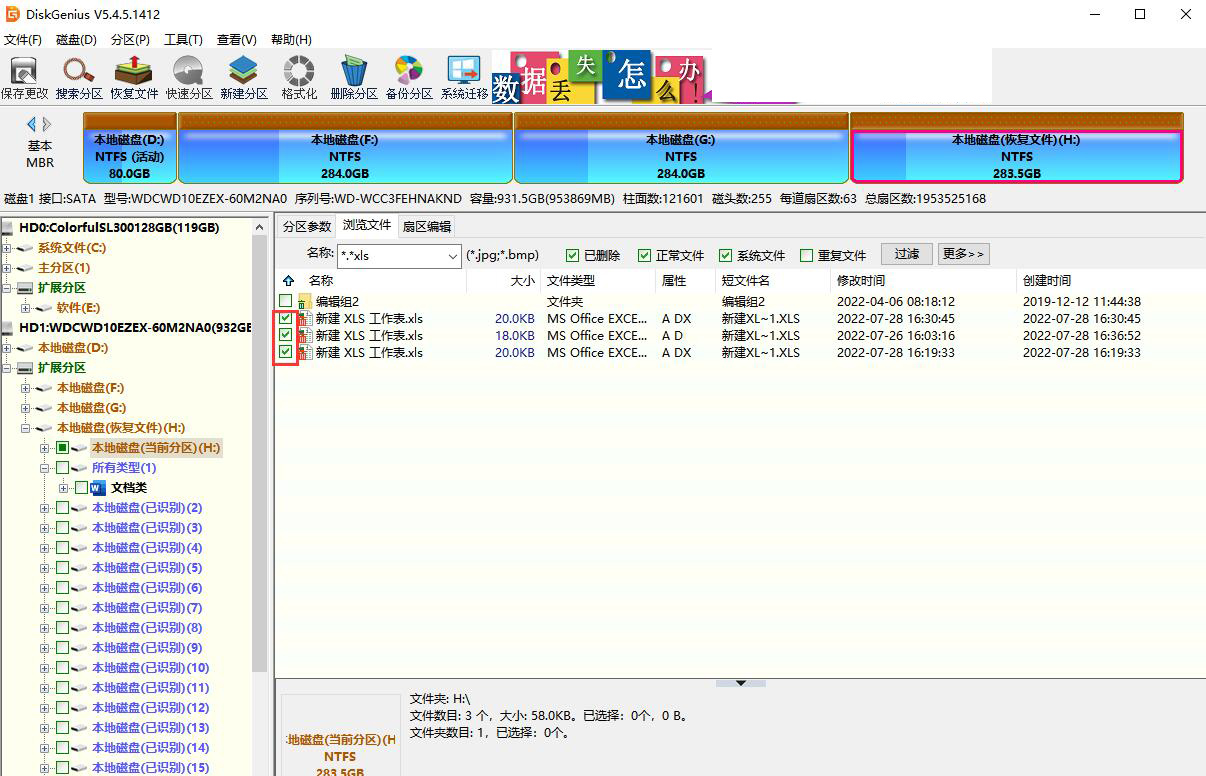Select the 本地磁盘(F:) partition bar
This screenshot has height=776, width=1206.
point(345,147)
